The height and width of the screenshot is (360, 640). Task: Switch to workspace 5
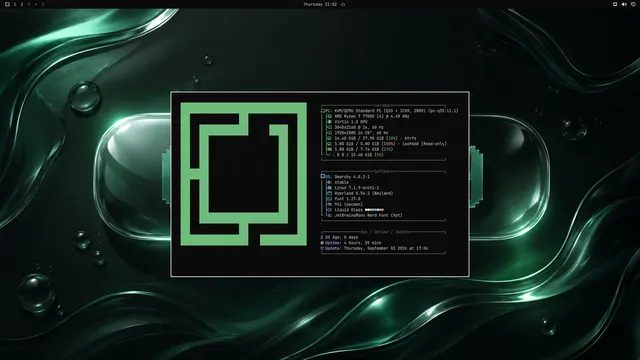click(x=42, y=4)
